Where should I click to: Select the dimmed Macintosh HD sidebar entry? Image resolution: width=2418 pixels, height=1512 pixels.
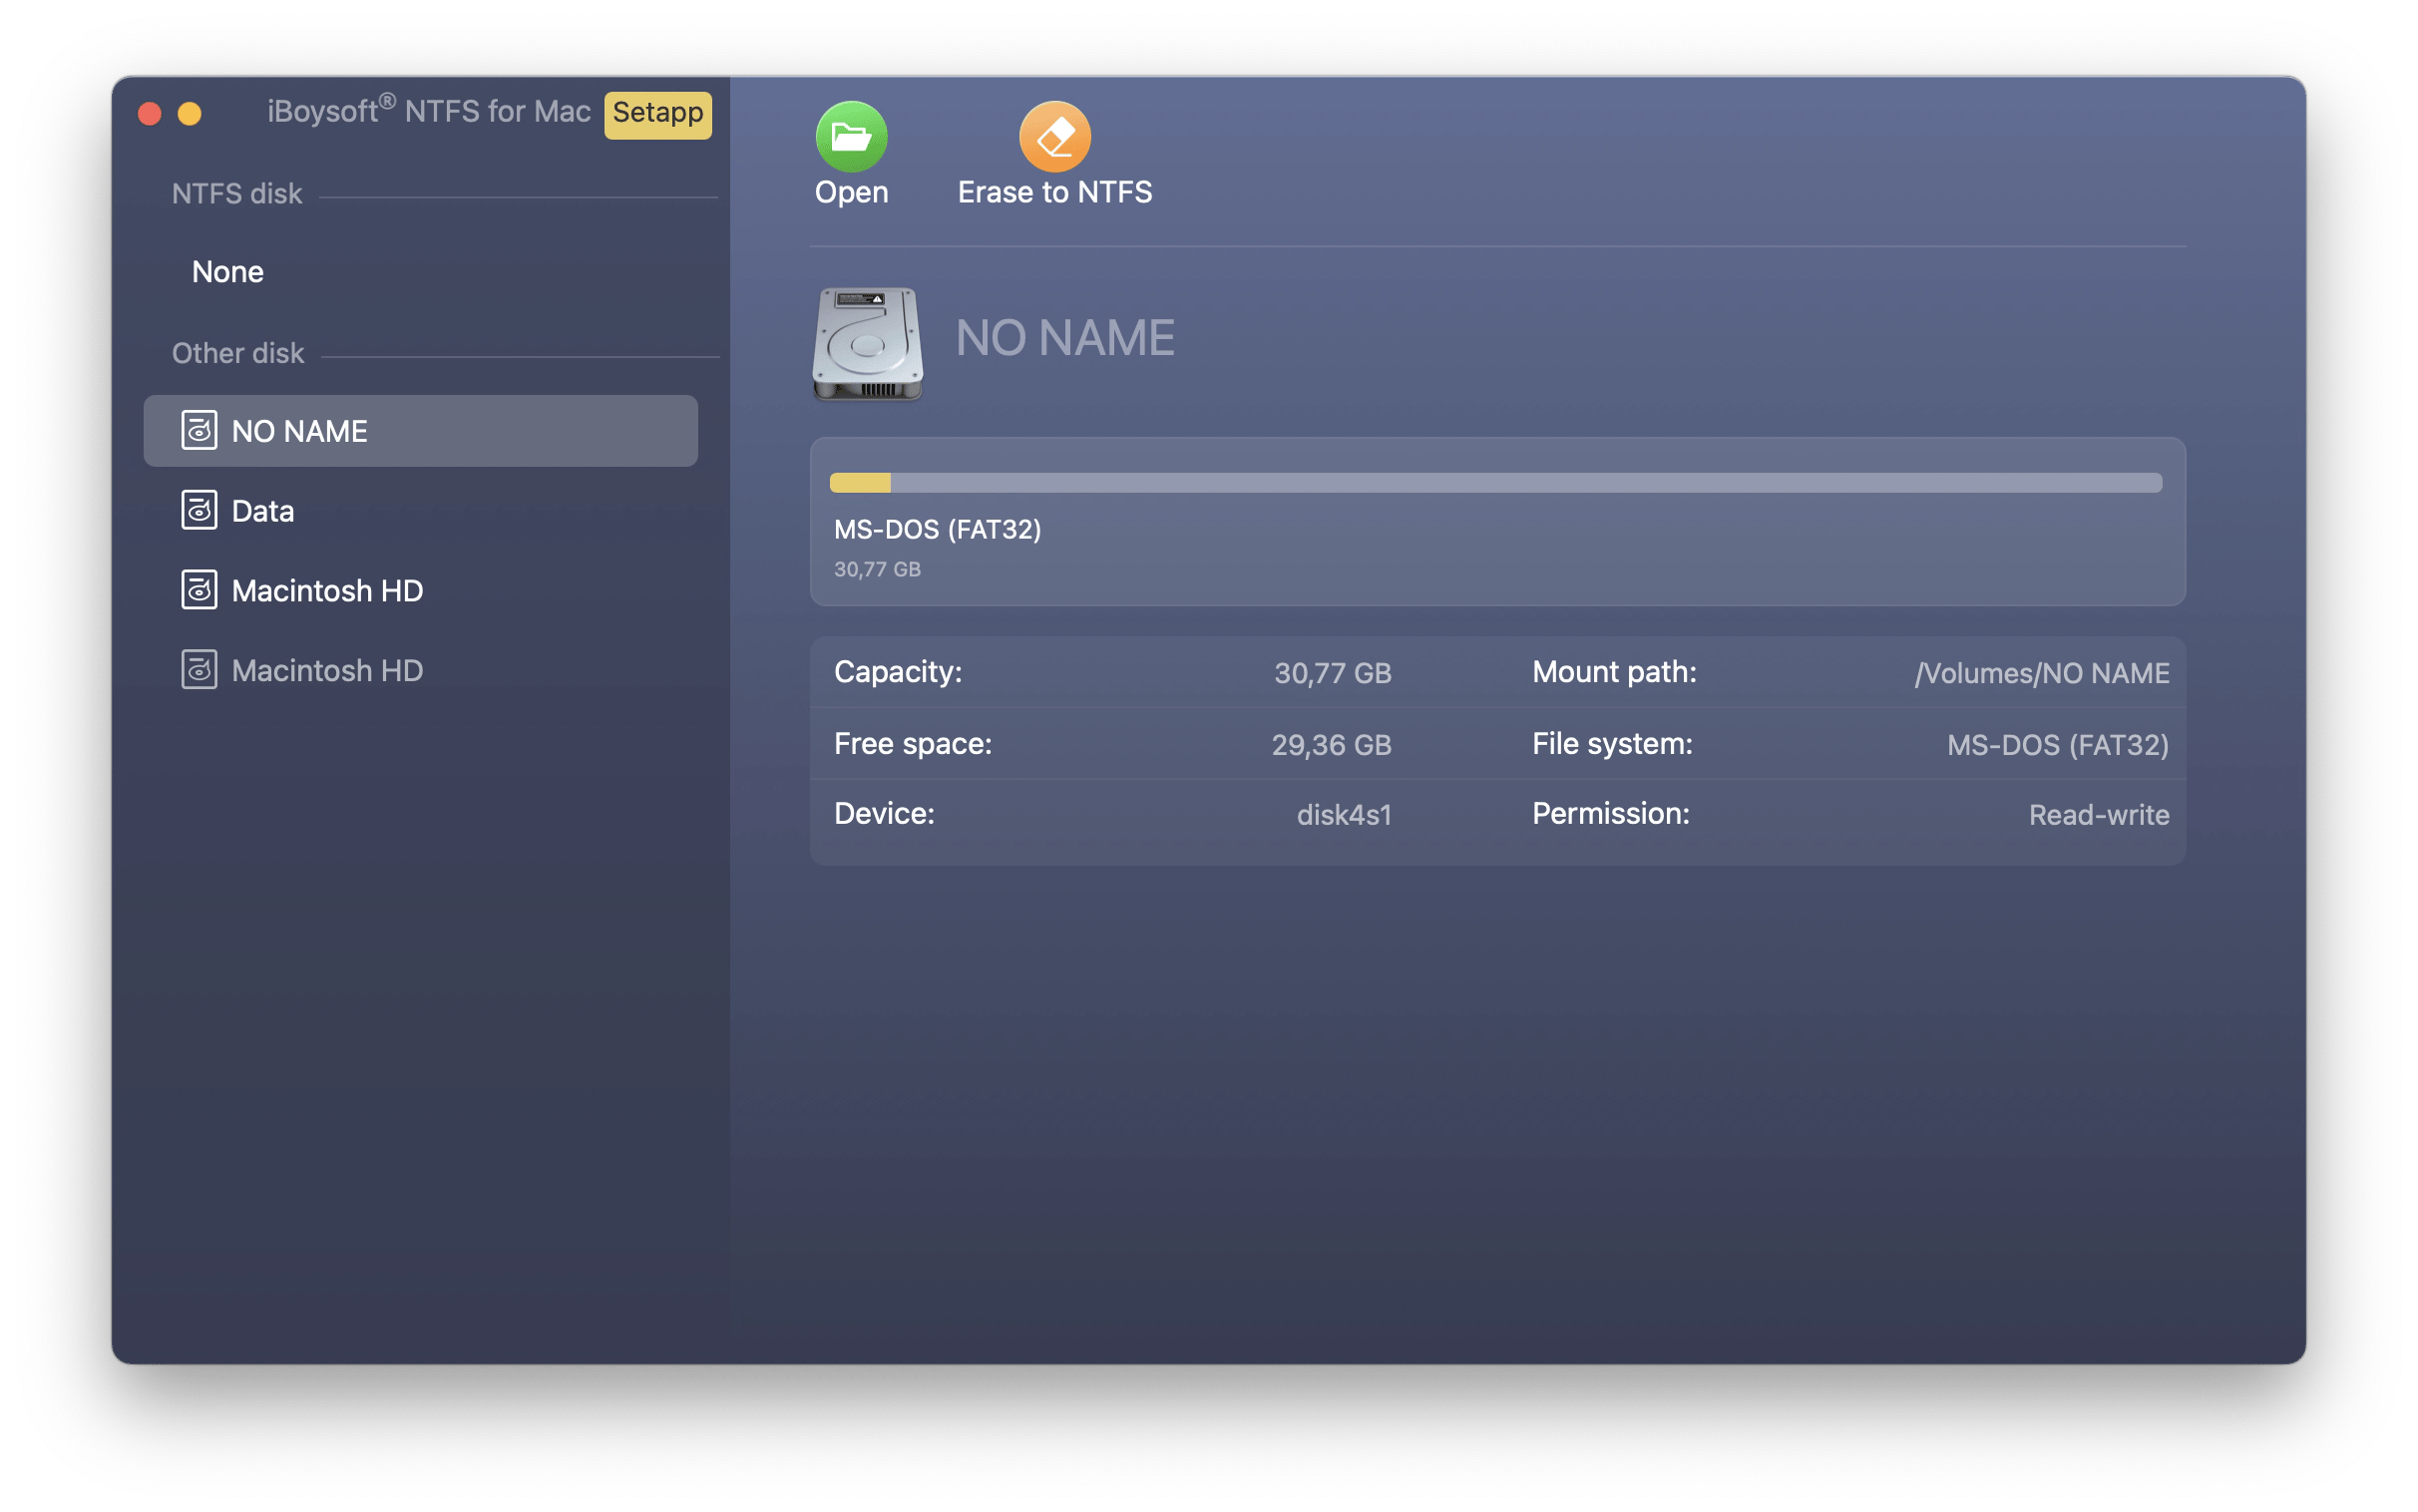[x=421, y=670]
